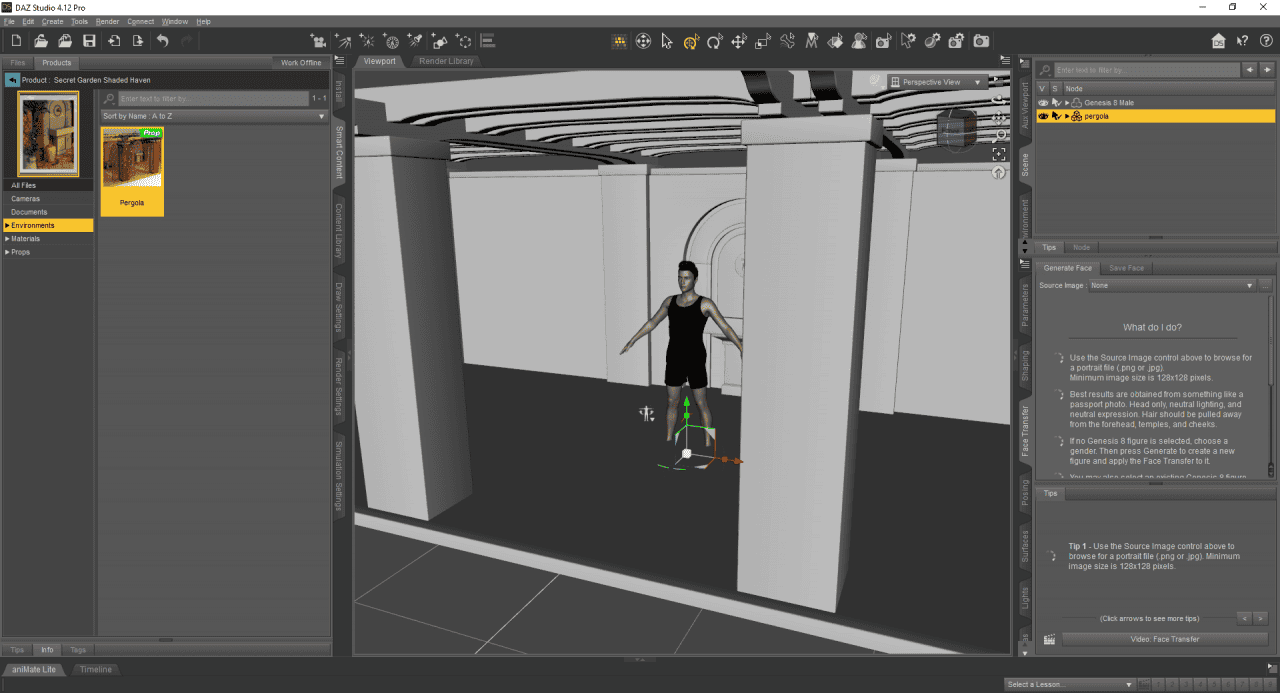Switch to the Render Library tab
This screenshot has height=693, width=1280.
446,60
